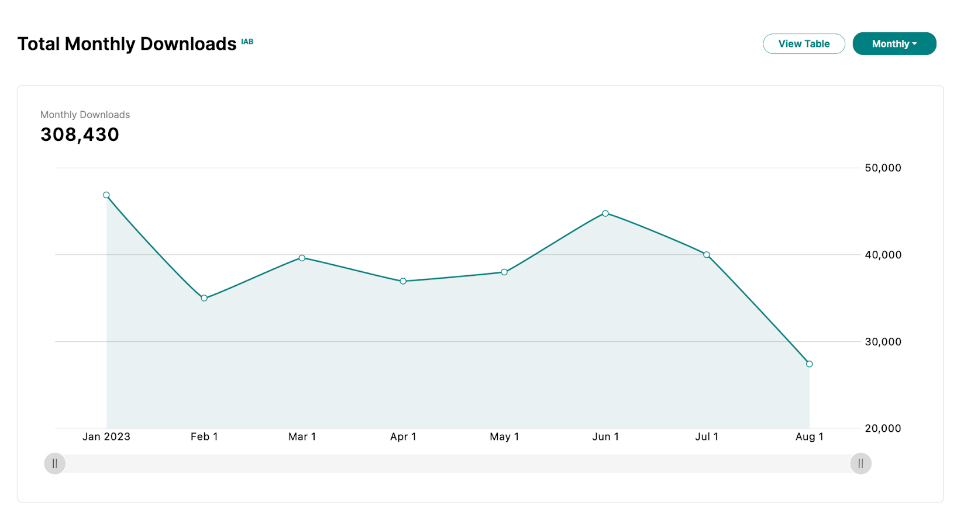Click the View Table button
965x529 pixels.
pos(803,44)
